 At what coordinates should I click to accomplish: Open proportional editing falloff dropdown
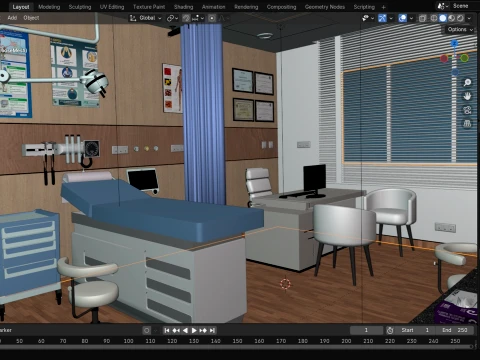(x=223, y=18)
